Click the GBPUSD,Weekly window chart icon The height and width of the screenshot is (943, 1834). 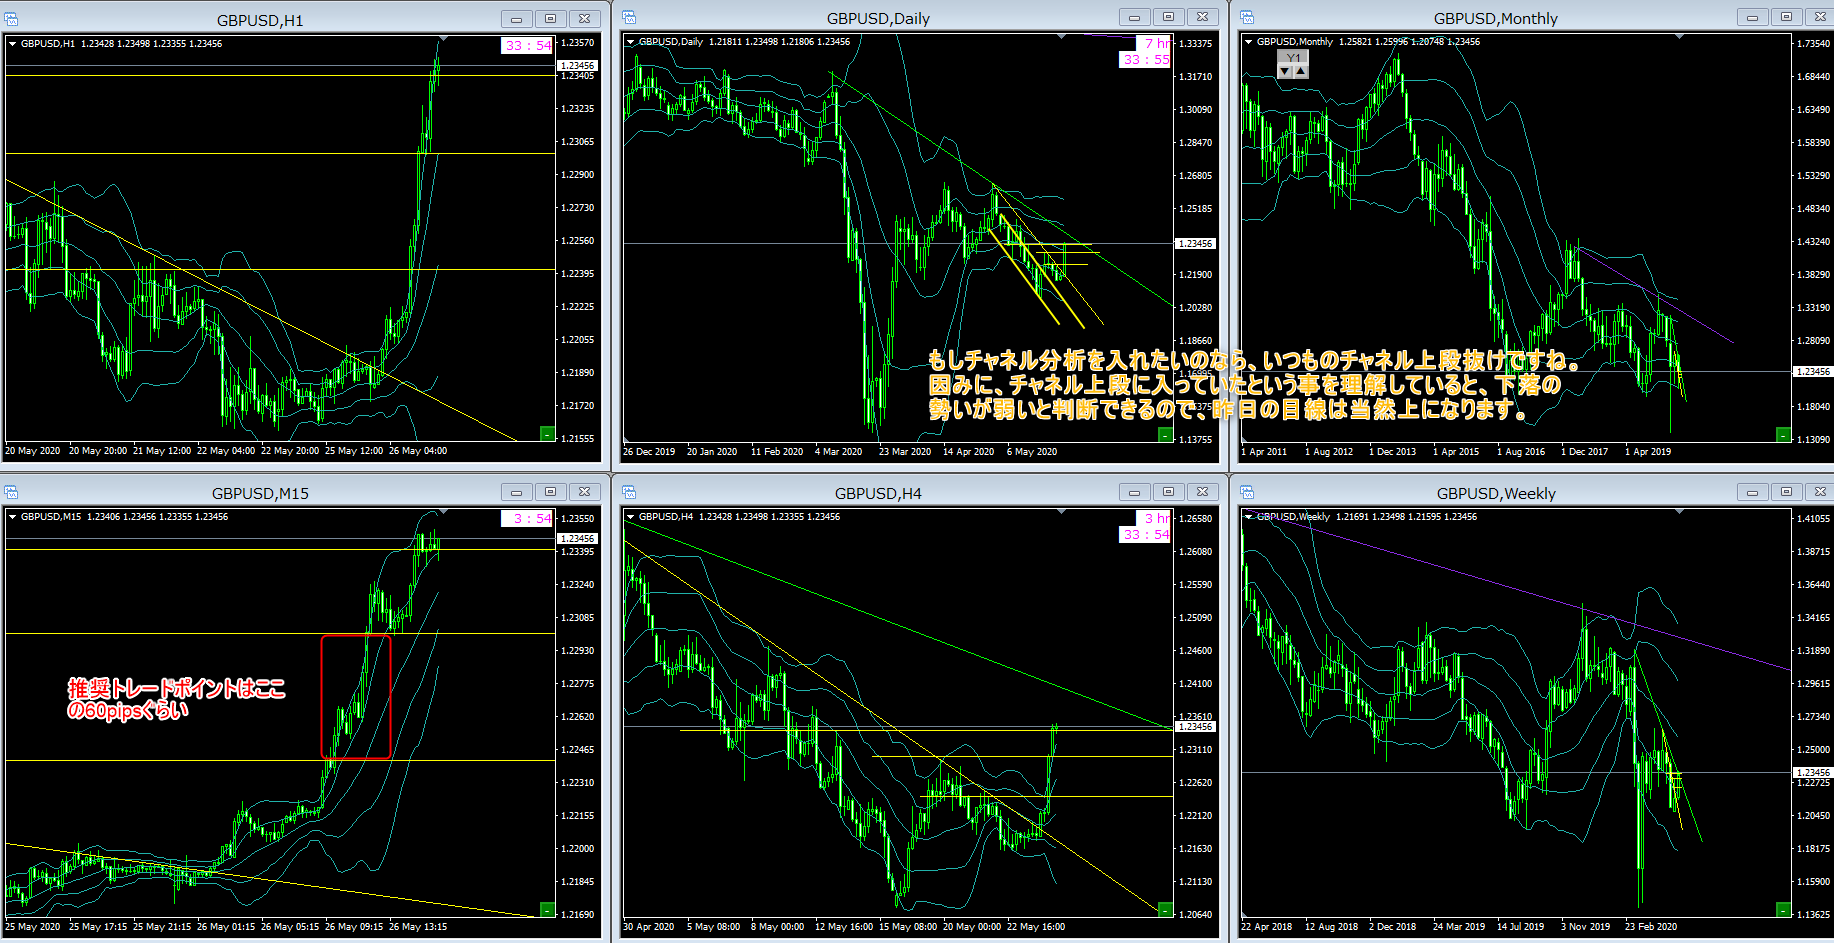point(1247,492)
